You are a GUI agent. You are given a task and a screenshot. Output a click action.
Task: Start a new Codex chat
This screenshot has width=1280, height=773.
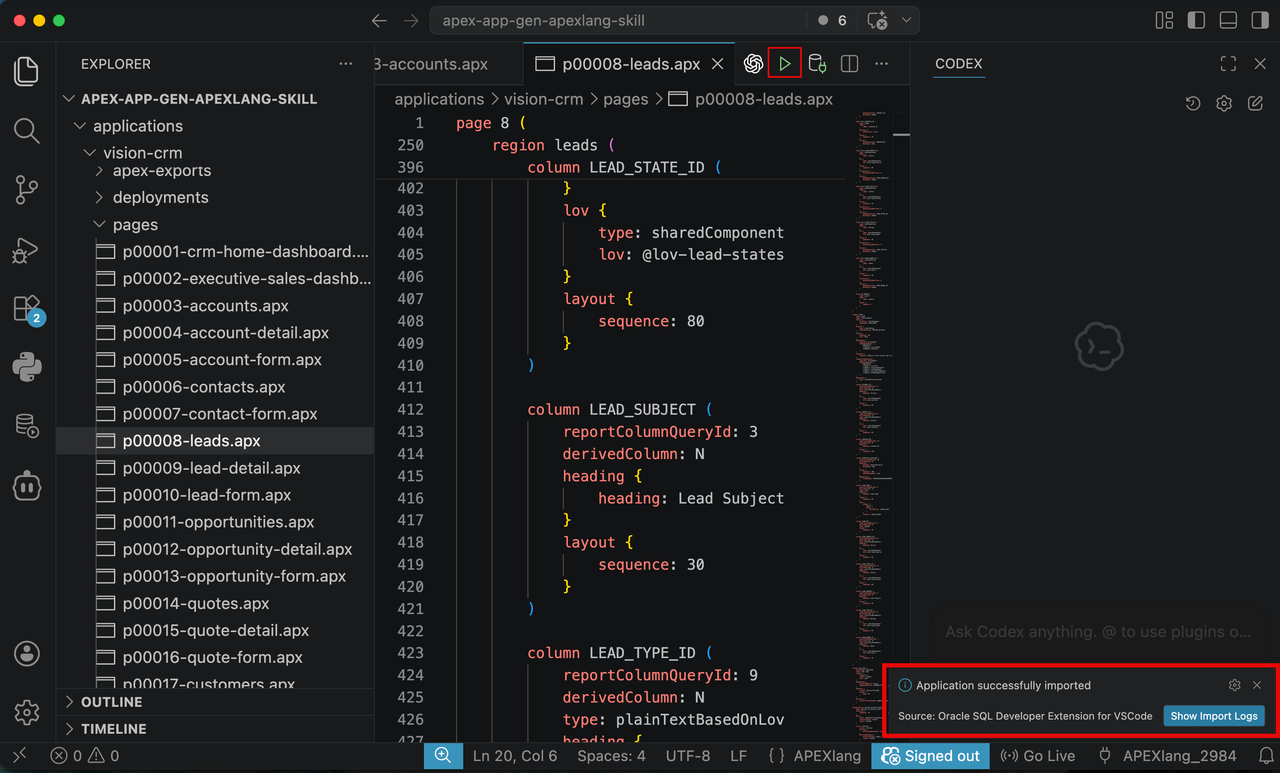1255,103
